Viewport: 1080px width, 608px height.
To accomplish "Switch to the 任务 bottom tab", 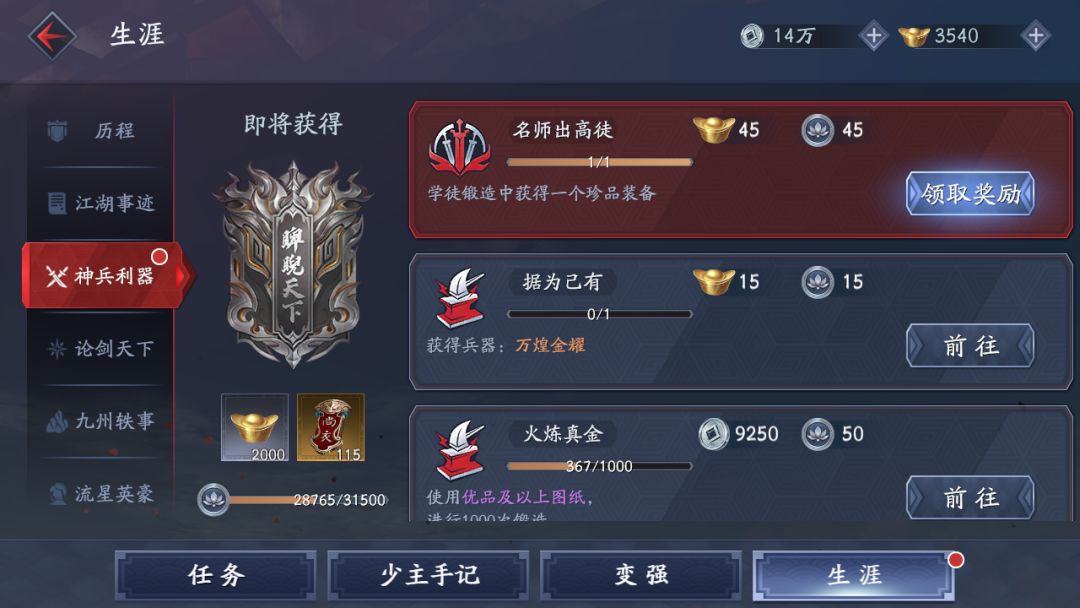I will click(216, 574).
